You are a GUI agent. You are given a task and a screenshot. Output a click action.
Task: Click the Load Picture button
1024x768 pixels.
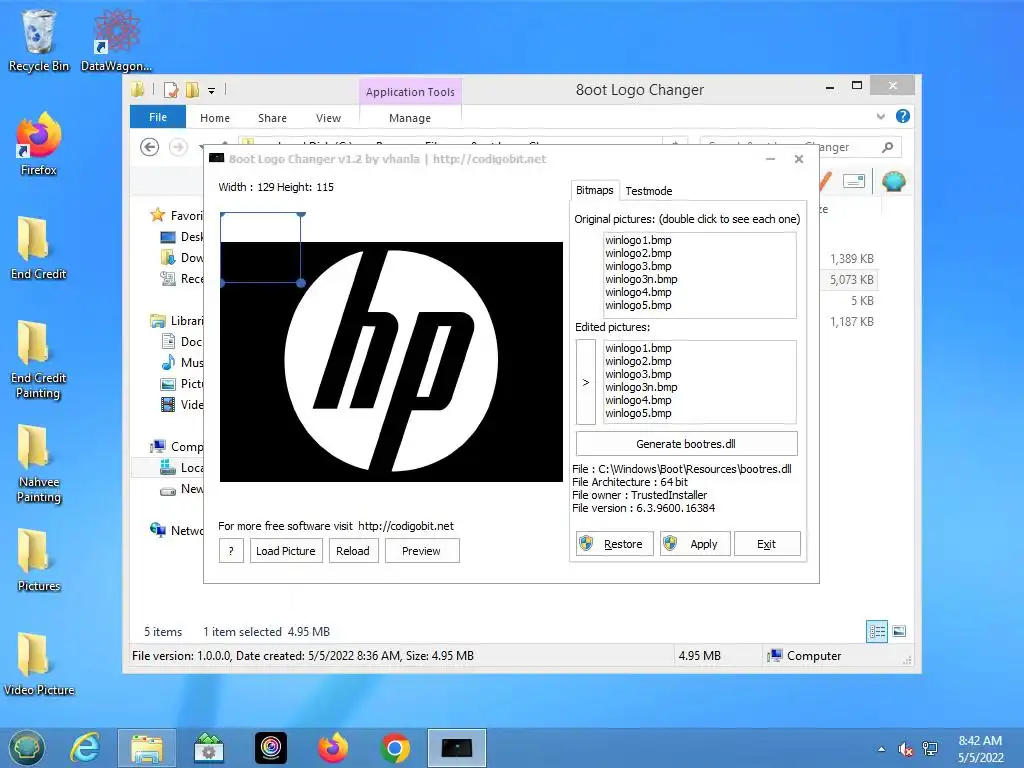[286, 551]
